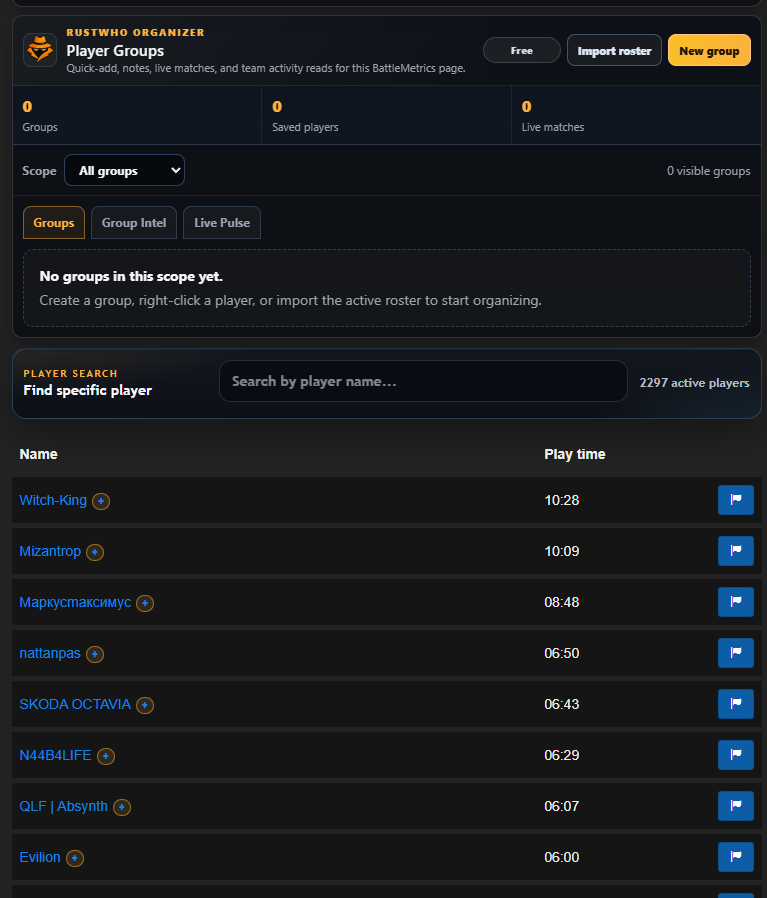Switch to the Live Pulse tab

222,222
